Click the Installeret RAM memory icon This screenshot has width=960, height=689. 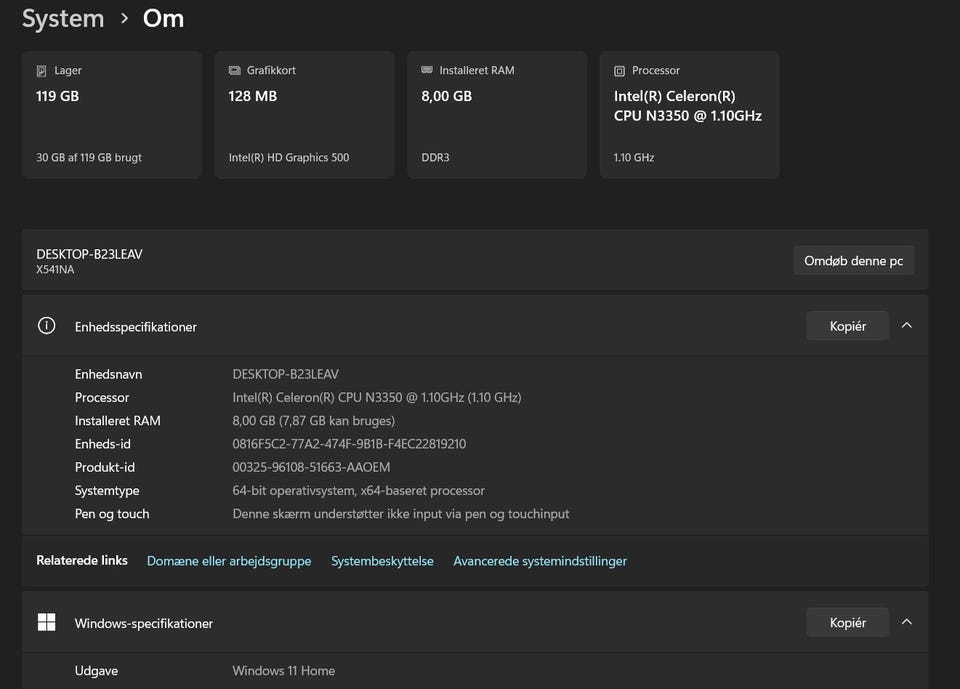(x=427, y=71)
